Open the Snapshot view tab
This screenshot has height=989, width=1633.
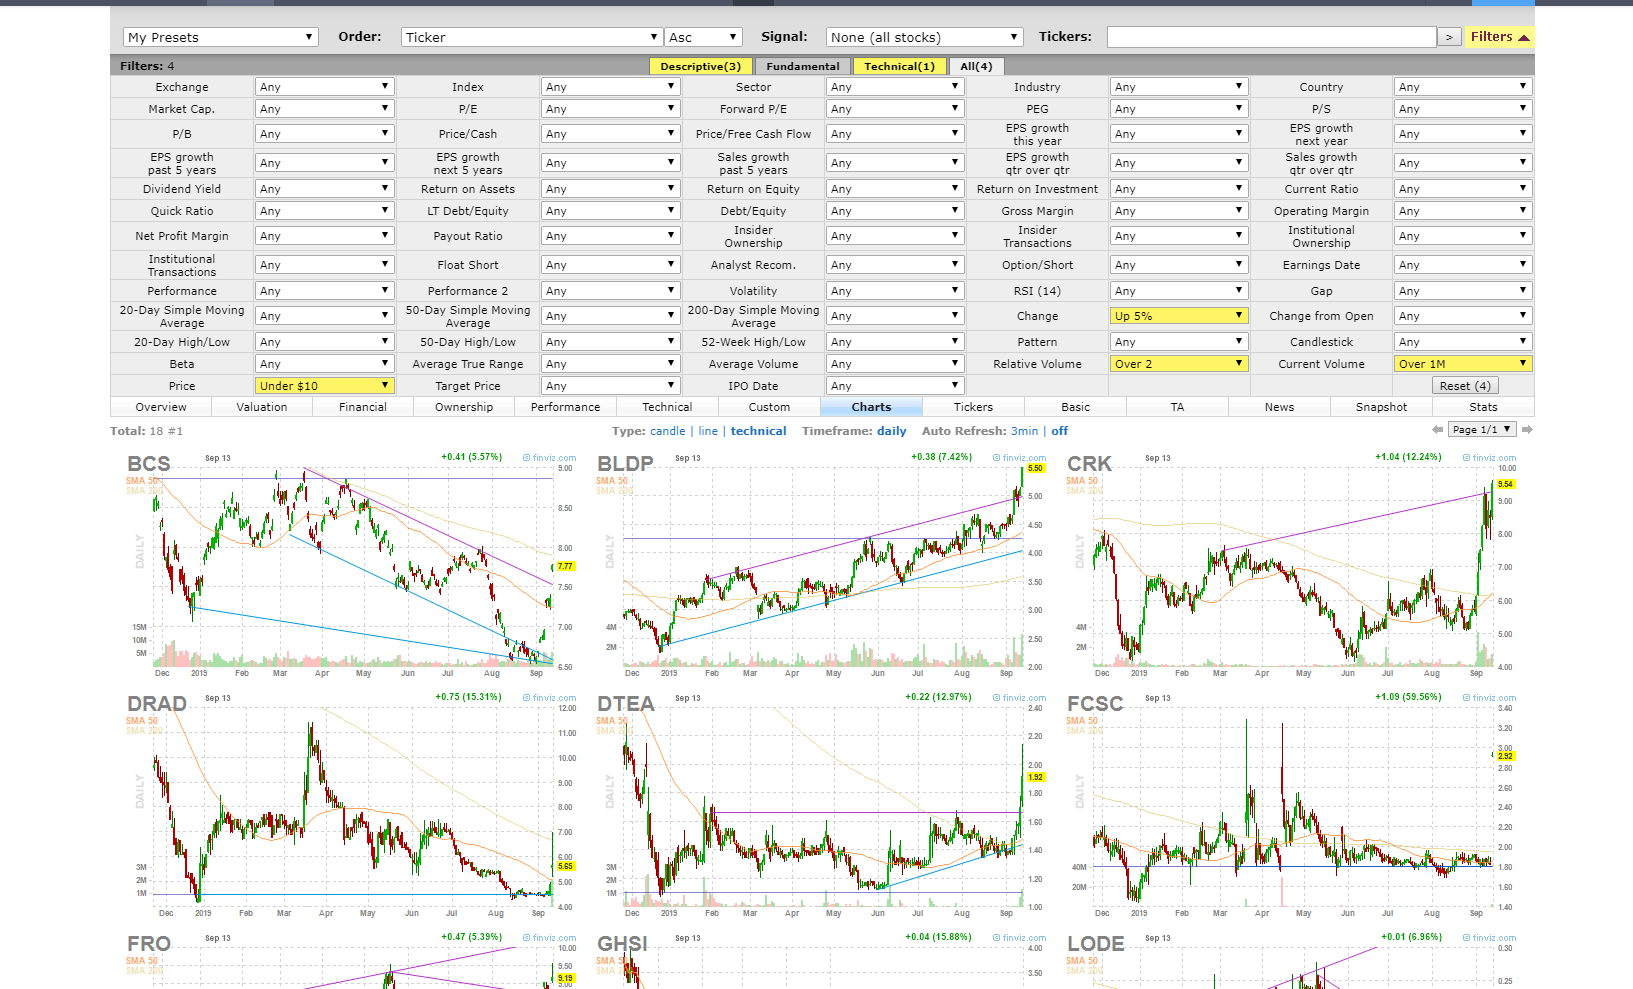(x=1381, y=407)
